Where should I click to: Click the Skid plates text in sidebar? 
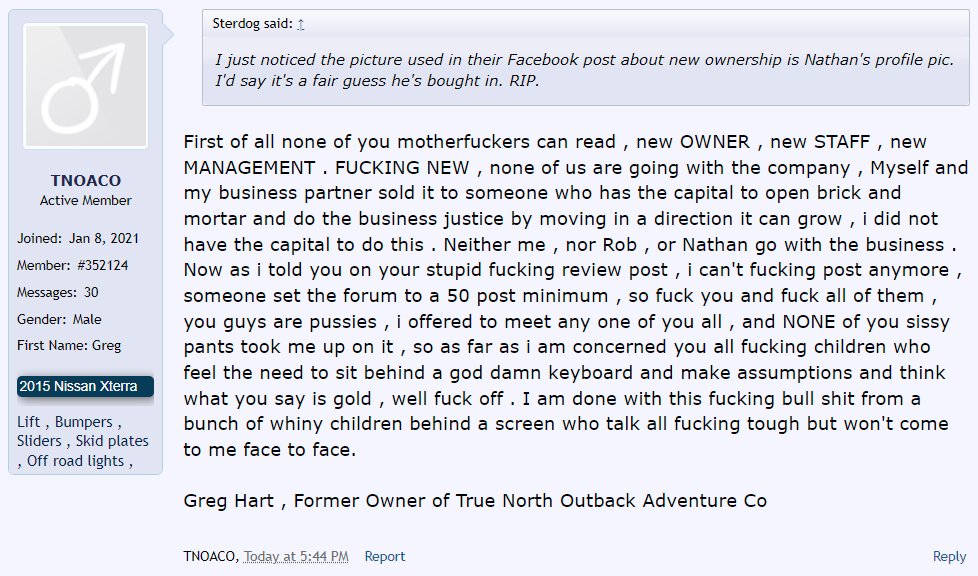112,441
